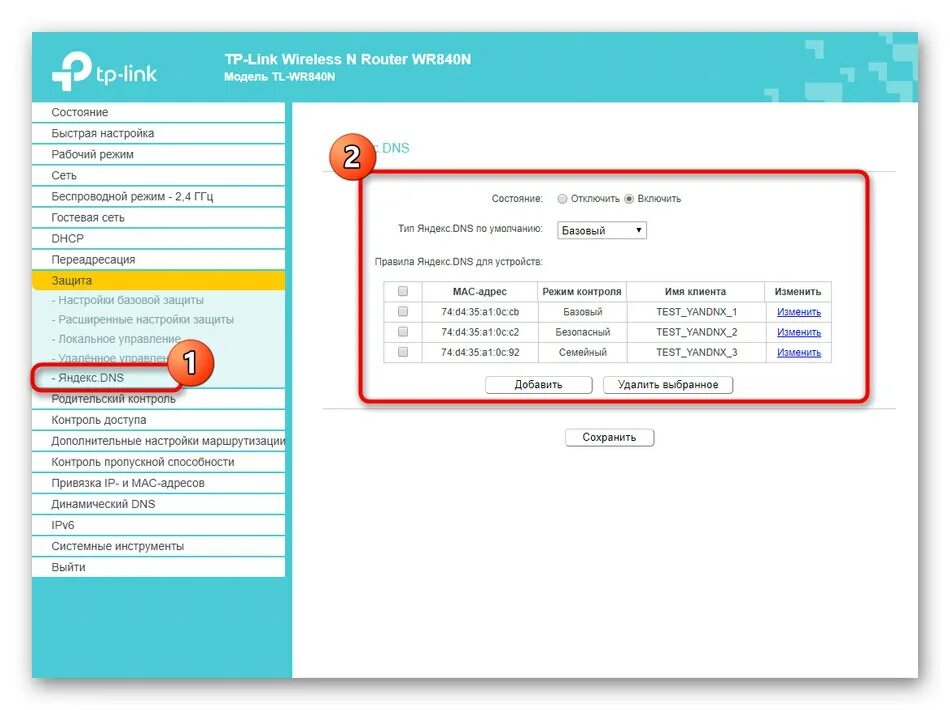Open Динамический DNS menu
The width and height of the screenshot is (950, 710).
pyautogui.click(x=158, y=504)
